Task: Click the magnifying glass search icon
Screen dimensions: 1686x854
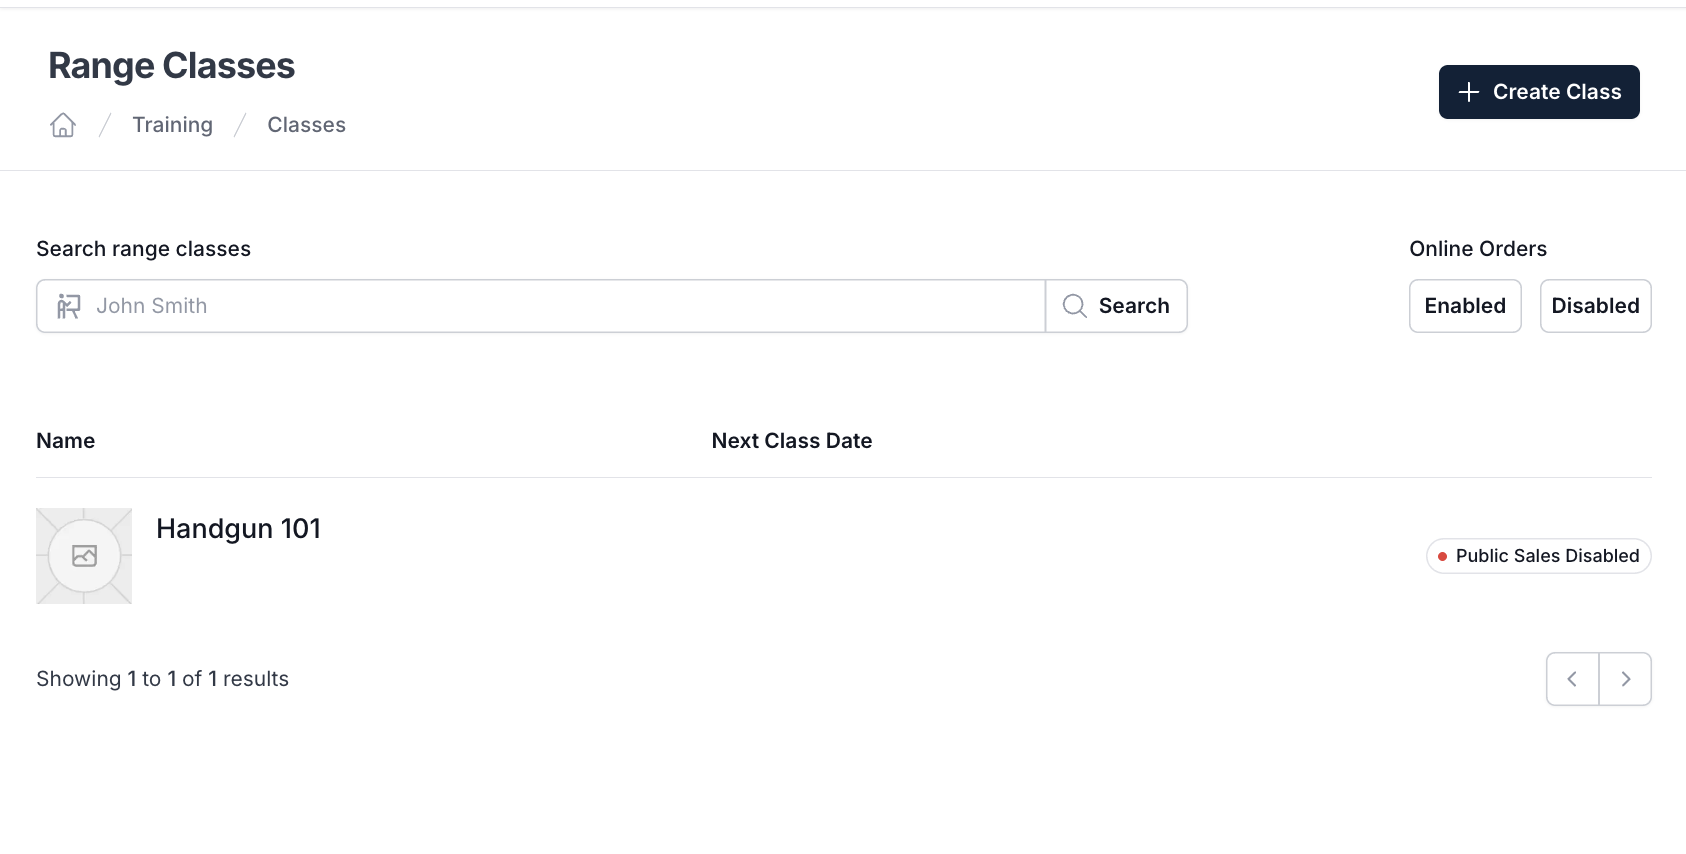Action: coord(1074,306)
